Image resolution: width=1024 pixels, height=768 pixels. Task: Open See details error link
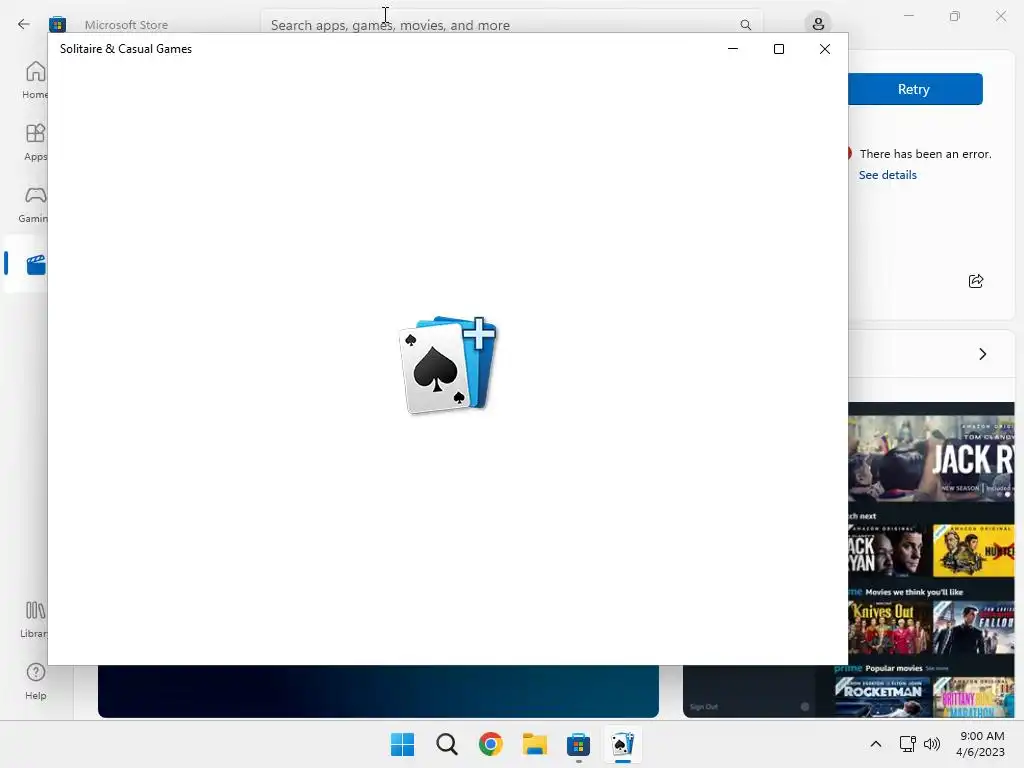coord(888,175)
